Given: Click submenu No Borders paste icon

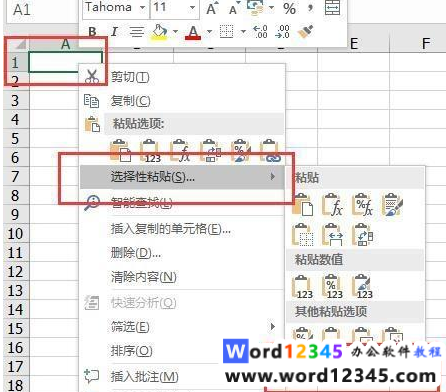Looking at the screenshot, I should click(x=302, y=235).
